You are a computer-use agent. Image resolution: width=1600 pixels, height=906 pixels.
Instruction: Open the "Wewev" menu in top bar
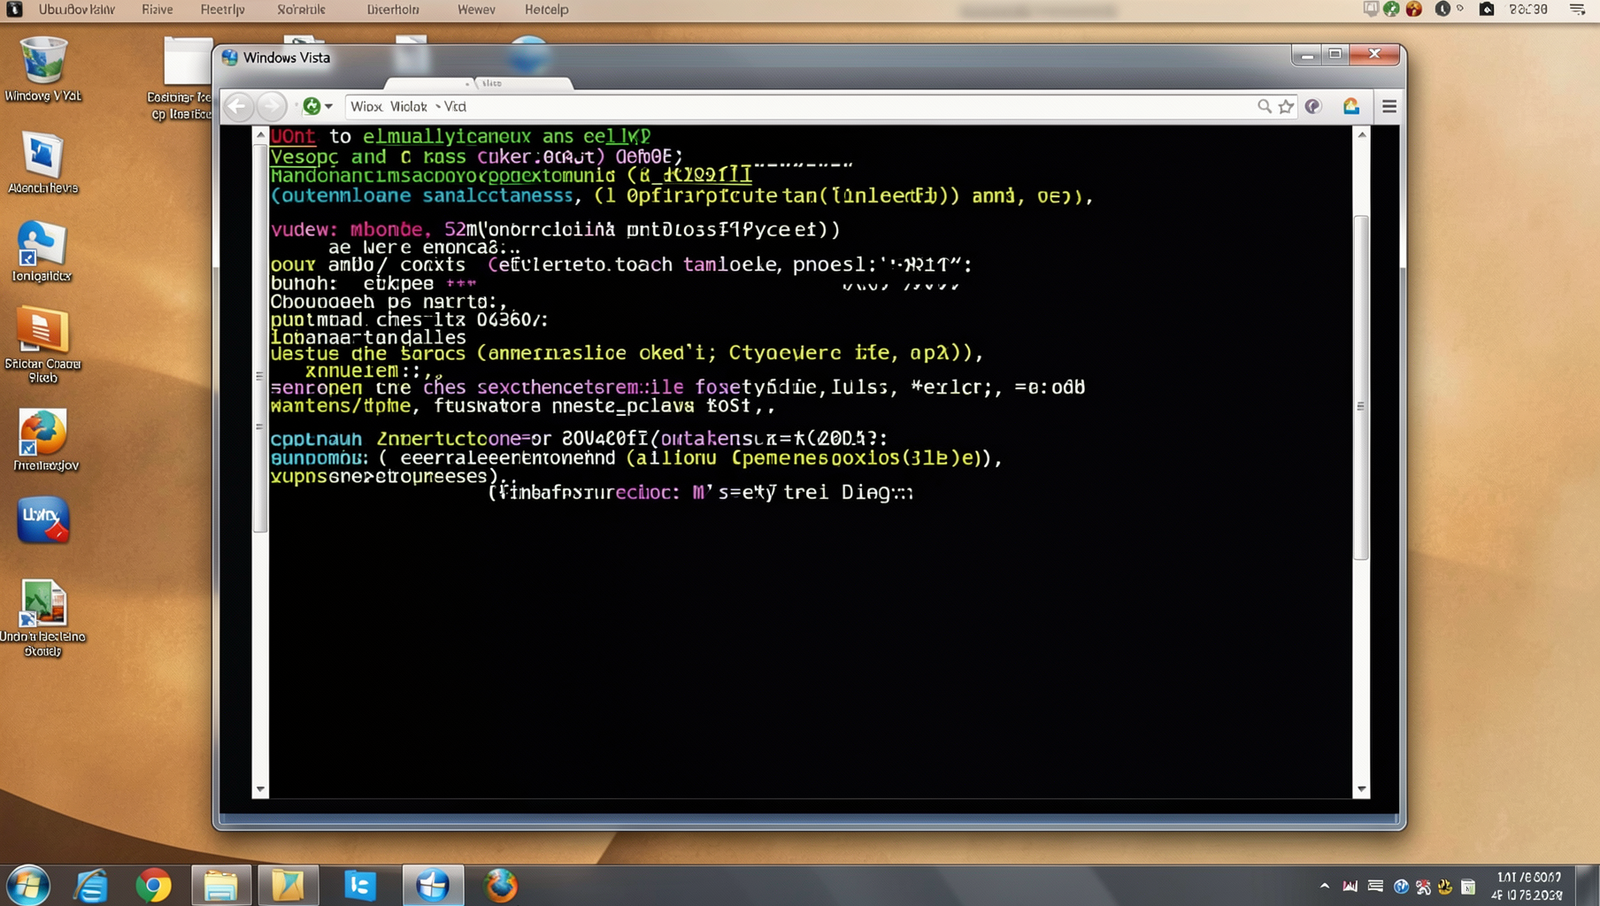(x=476, y=9)
